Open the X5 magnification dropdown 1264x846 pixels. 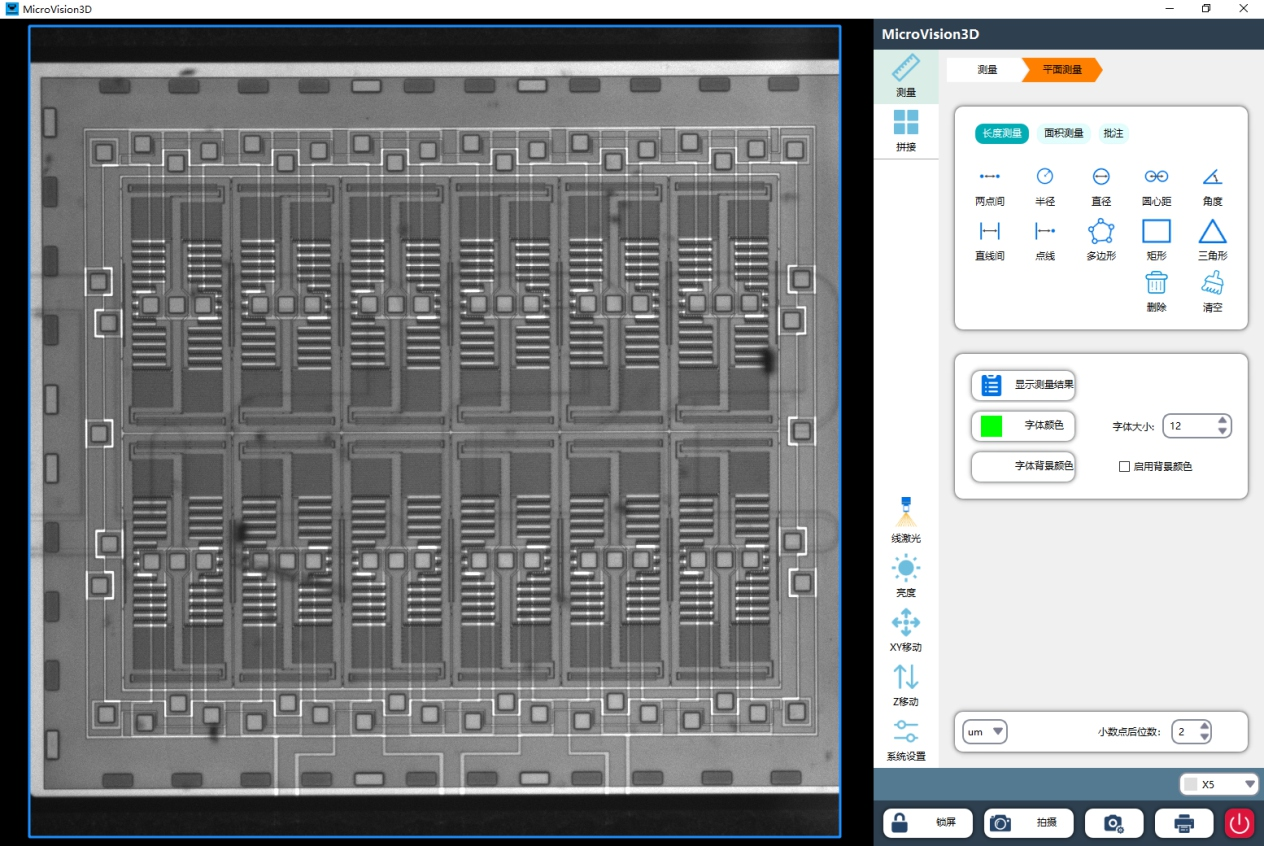tap(1219, 784)
